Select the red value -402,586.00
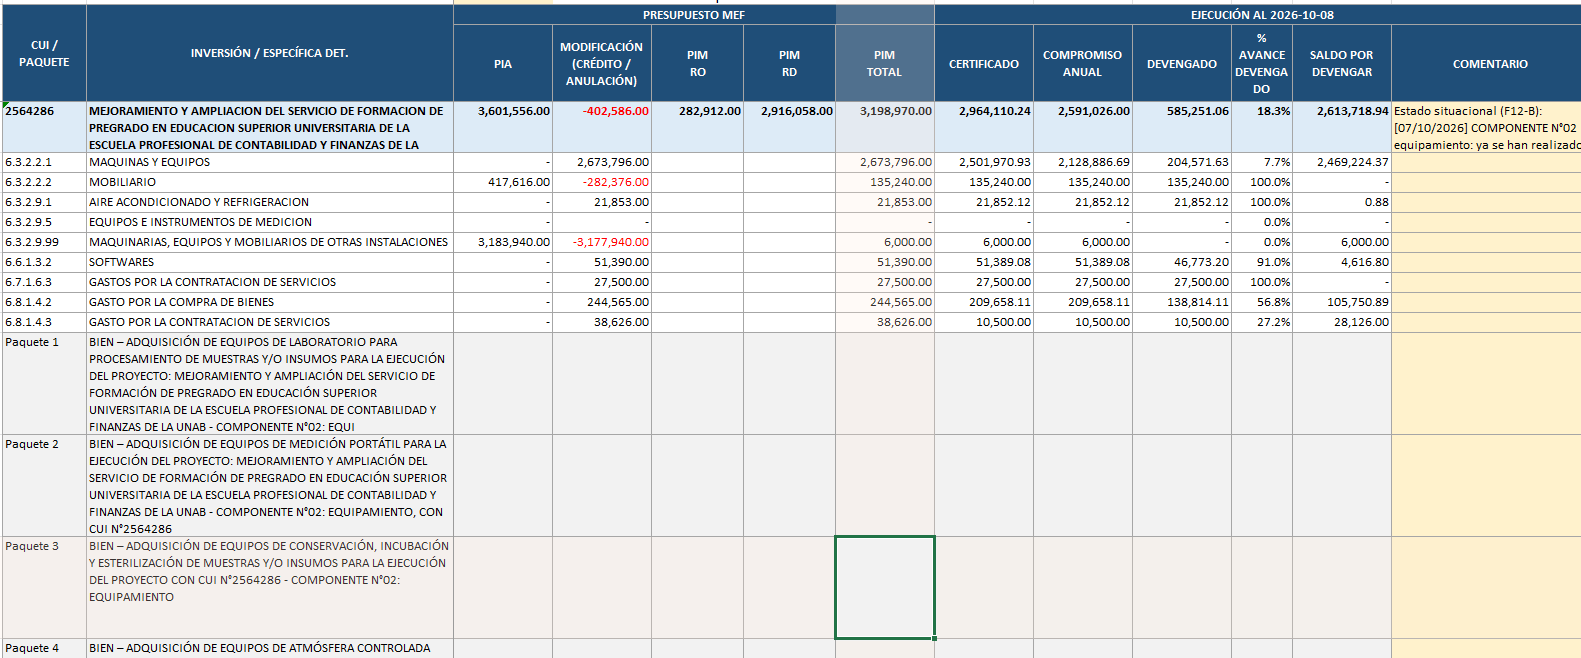The image size is (1581, 658). (x=602, y=127)
